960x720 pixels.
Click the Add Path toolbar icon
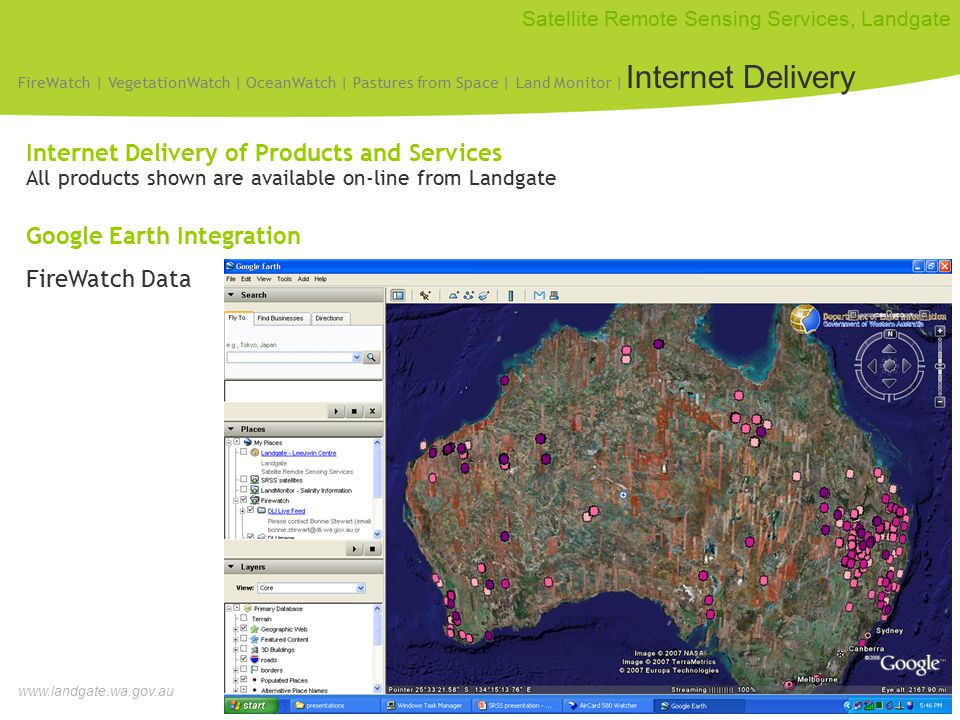click(469, 296)
